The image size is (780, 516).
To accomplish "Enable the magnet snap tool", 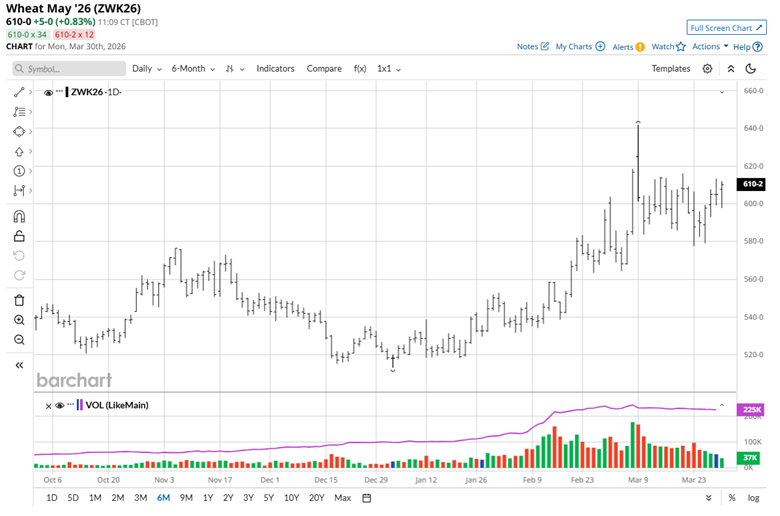I will pyautogui.click(x=19, y=217).
